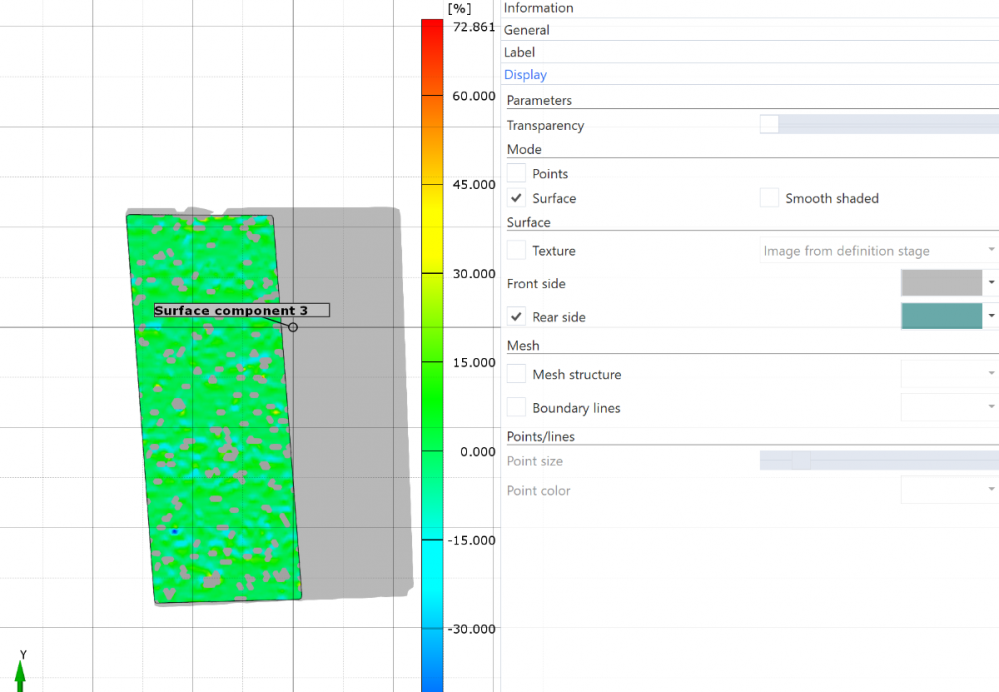Open the Rear side color dropdown arrow
This screenshot has width=999, height=692.
click(x=991, y=316)
